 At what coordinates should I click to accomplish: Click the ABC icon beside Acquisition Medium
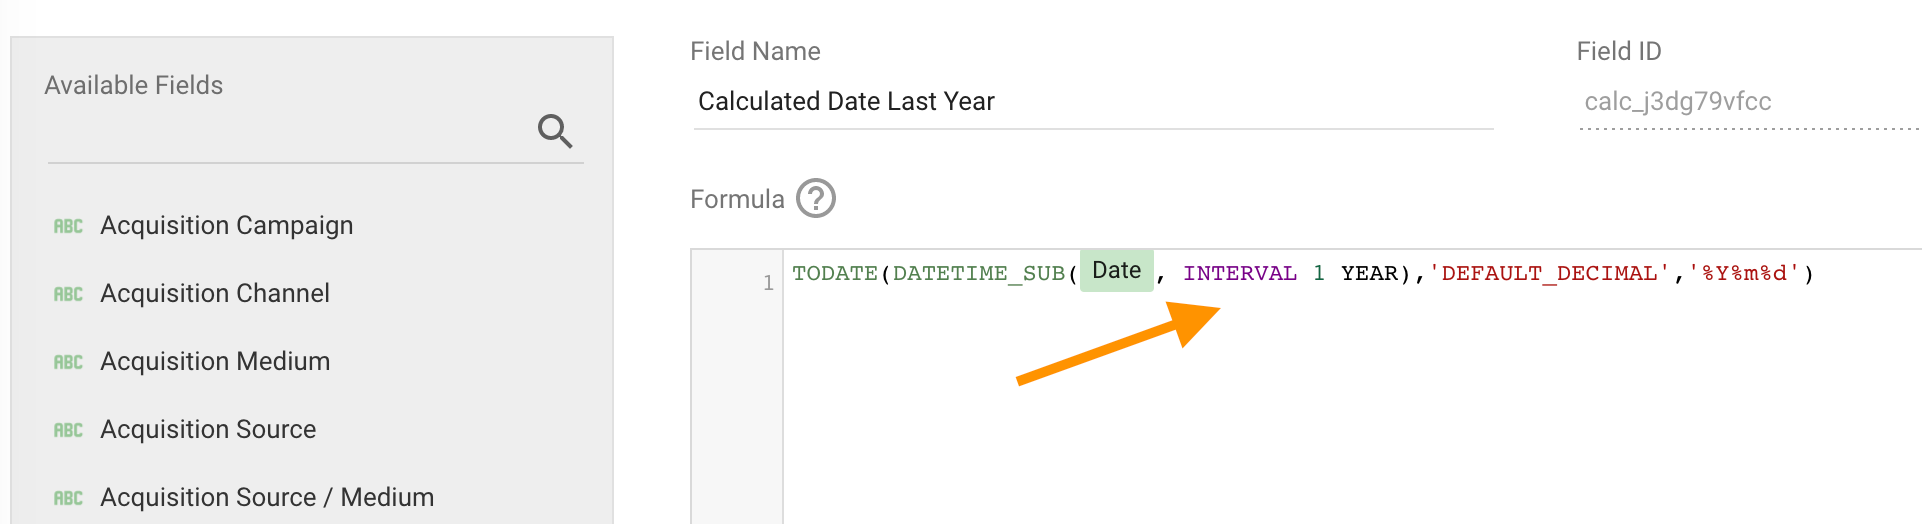click(68, 362)
